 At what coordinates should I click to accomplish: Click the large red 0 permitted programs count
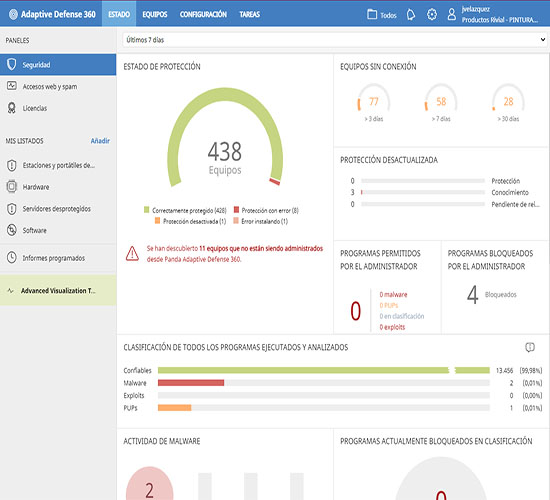point(355,311)
